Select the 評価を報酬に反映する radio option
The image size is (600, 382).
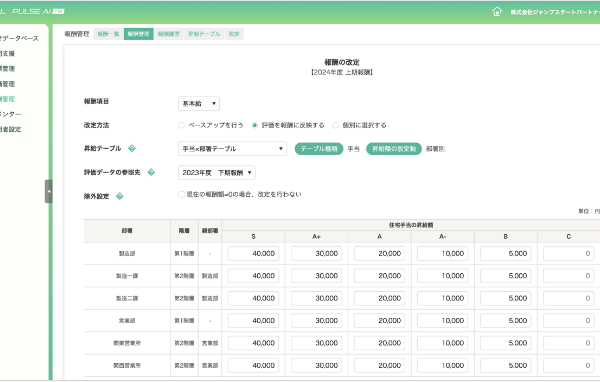click(x=254, y=125)
